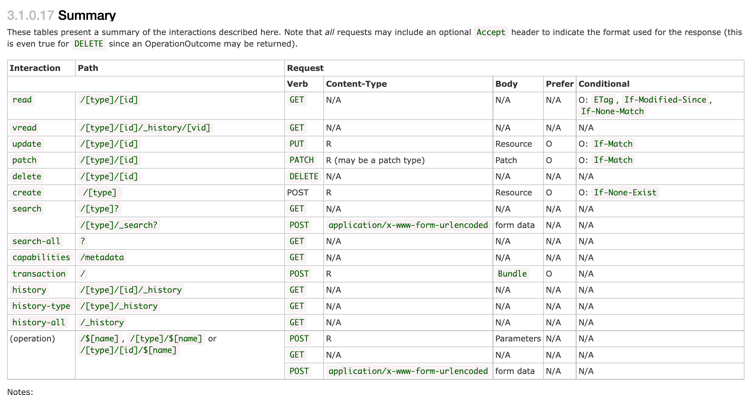Viewport: 754px width, 395px height.
Task: Click the /[type]/[id]/_history/[vid] path
Action: tap(145, 128)
